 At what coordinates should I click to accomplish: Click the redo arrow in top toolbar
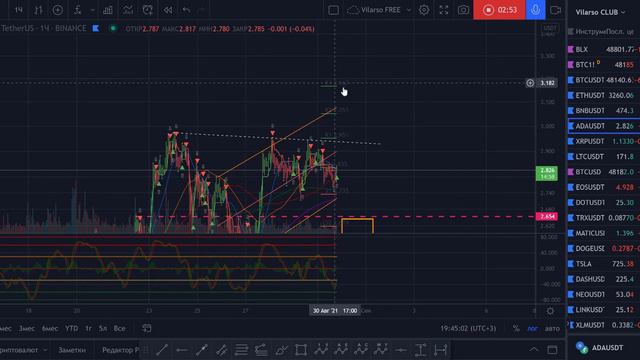pyautogui.click(x=201, y=10)
